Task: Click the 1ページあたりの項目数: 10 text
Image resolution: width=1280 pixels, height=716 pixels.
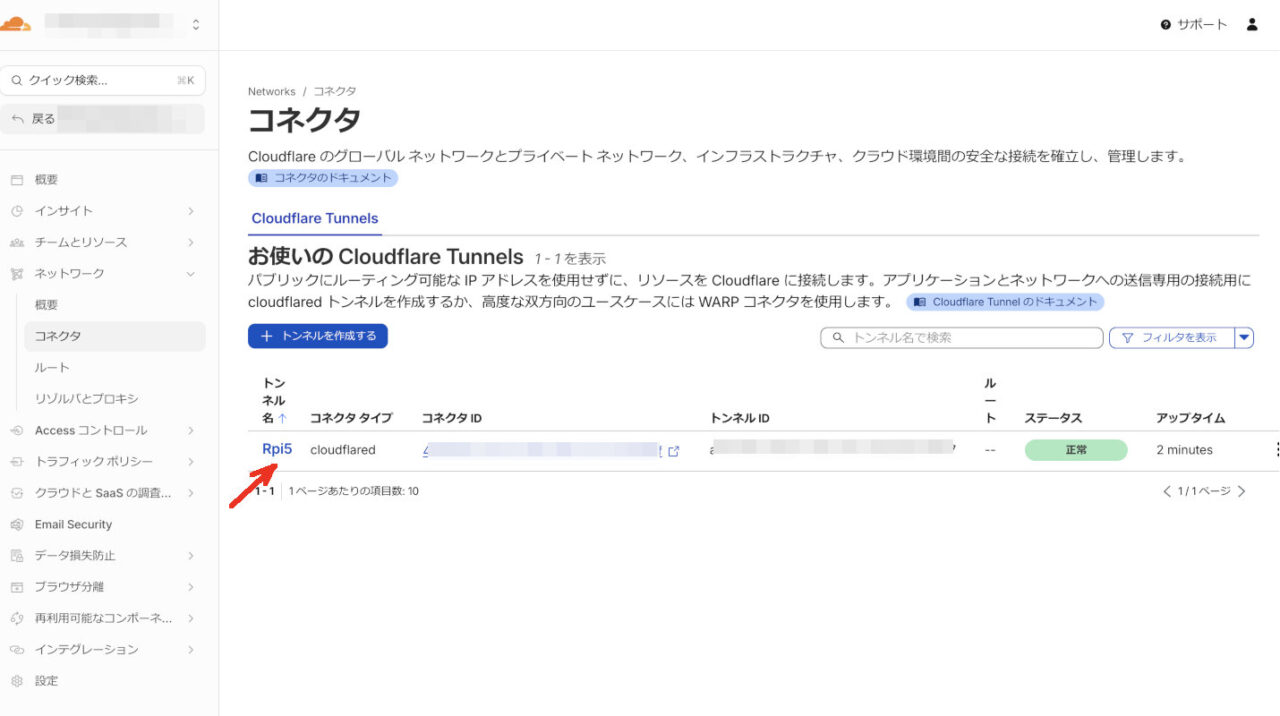Action: click(354, 491)
